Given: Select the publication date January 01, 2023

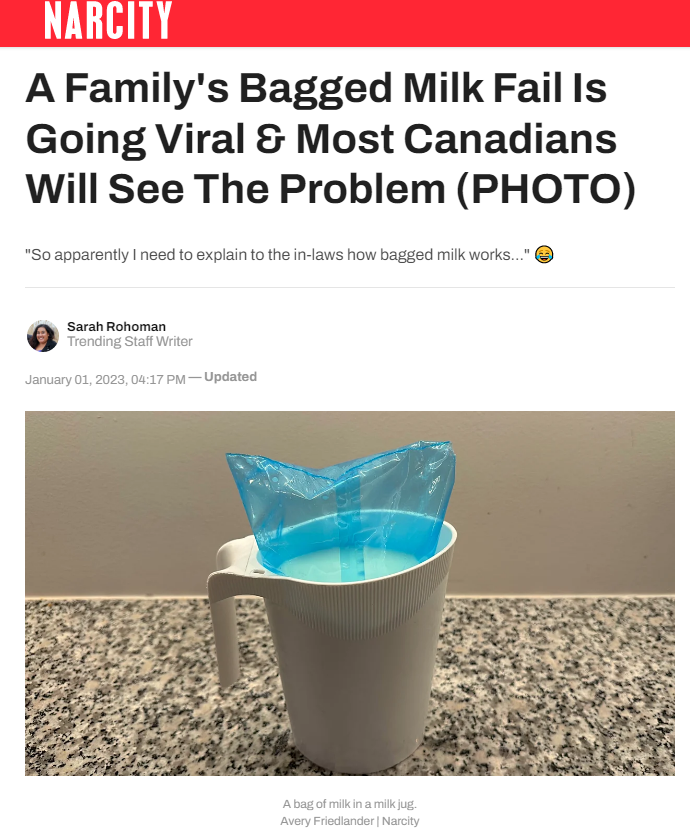Looking at the screenshot, I should coord(77,380).
